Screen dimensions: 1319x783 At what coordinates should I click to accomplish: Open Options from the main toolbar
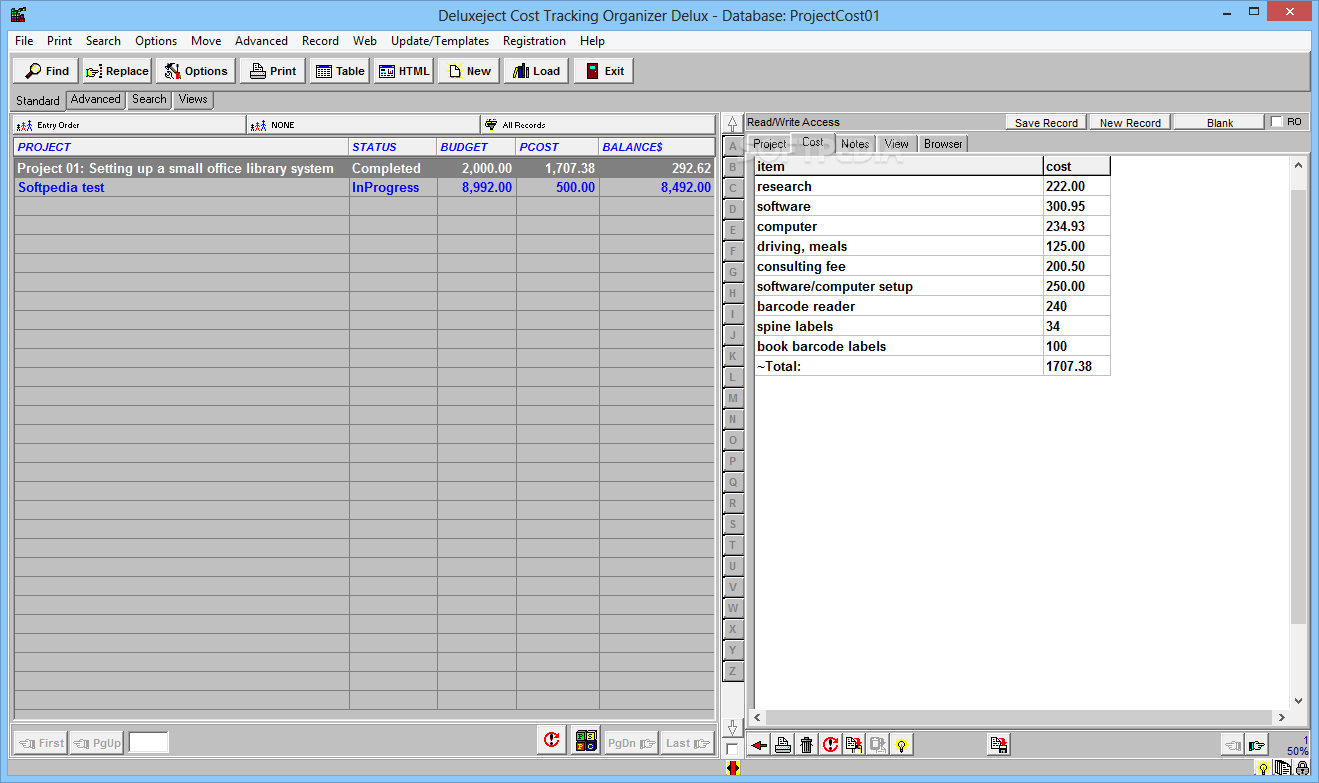[196, 71]
